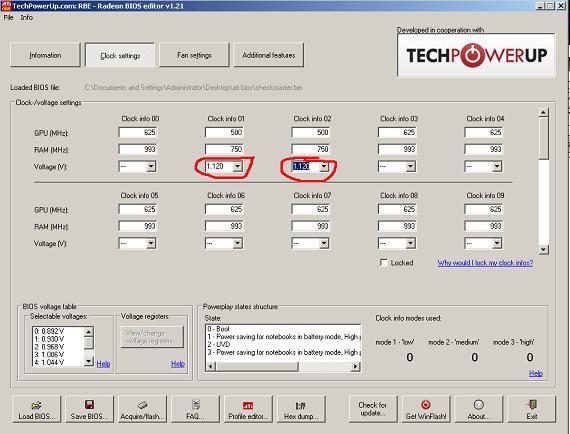Select '3: 1.006 V' voltage entry
The height and width of the screenshot is (434, 570).
[x=49, y=354]
